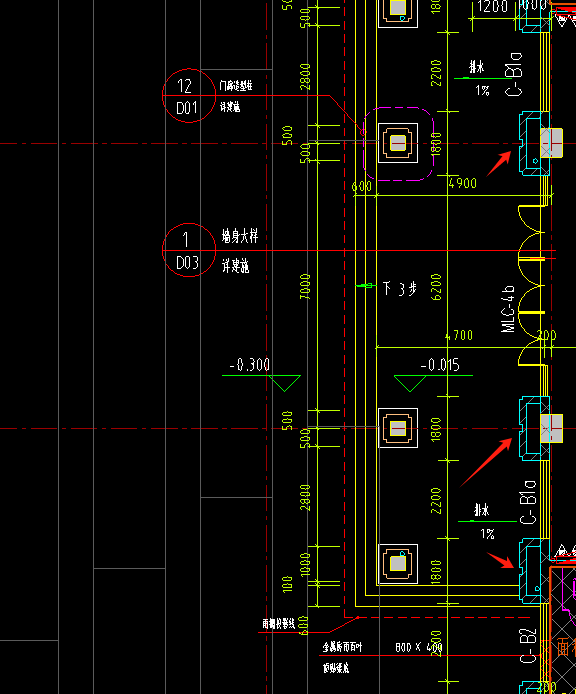576x694 pixels.
Task: Select the detail number 12 above D01
Action: pos(184,85)
